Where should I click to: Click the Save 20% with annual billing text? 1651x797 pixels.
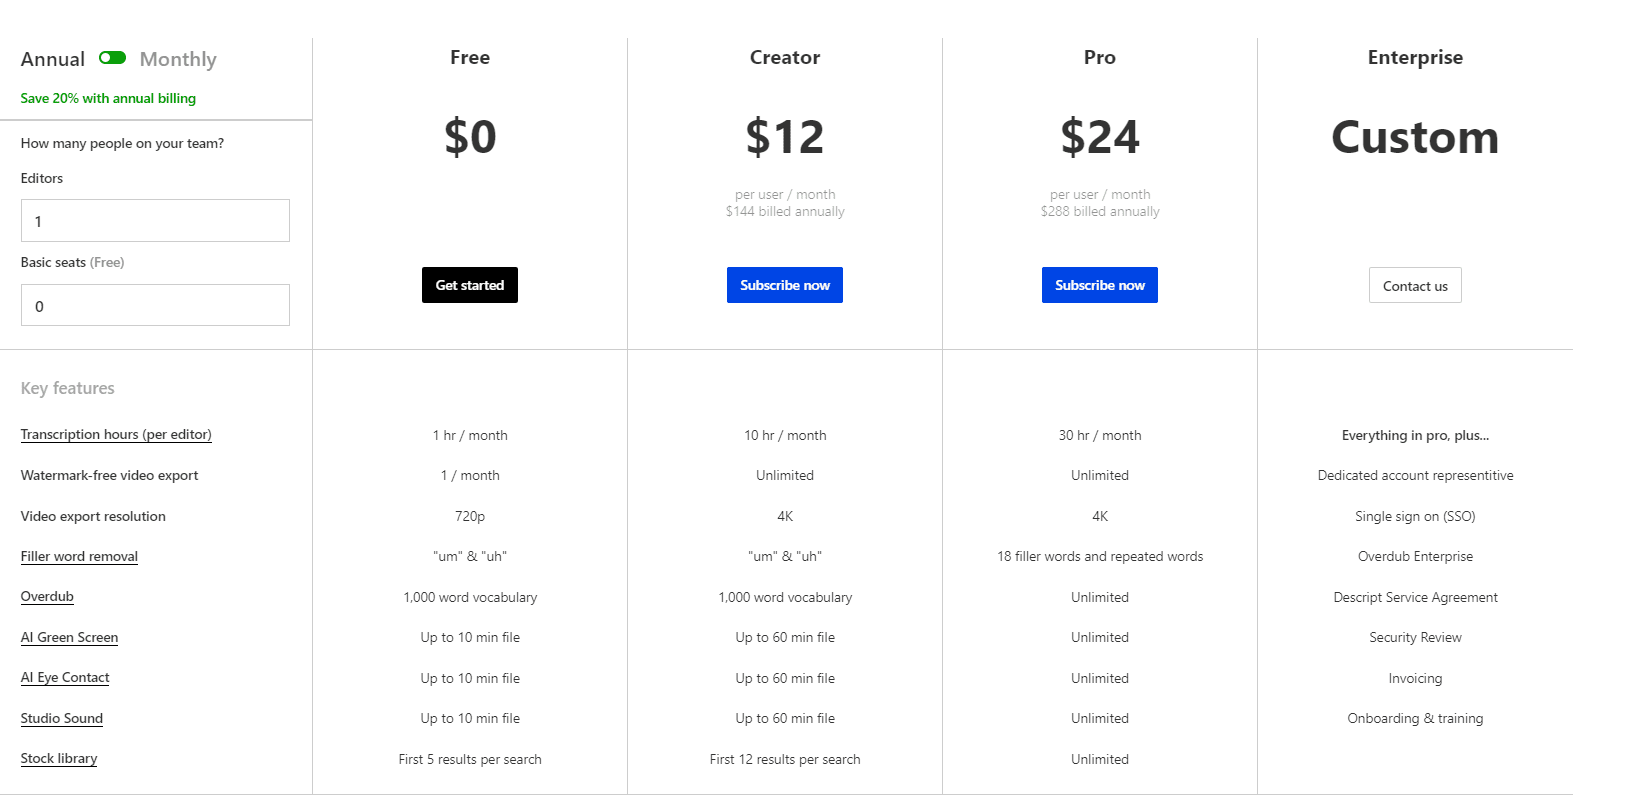[x=107, y=98]
